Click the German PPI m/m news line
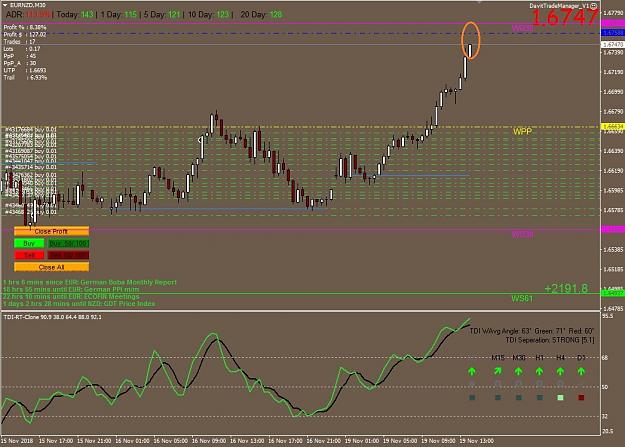Viewport: 625px width, 447px height. pos(71,289)
